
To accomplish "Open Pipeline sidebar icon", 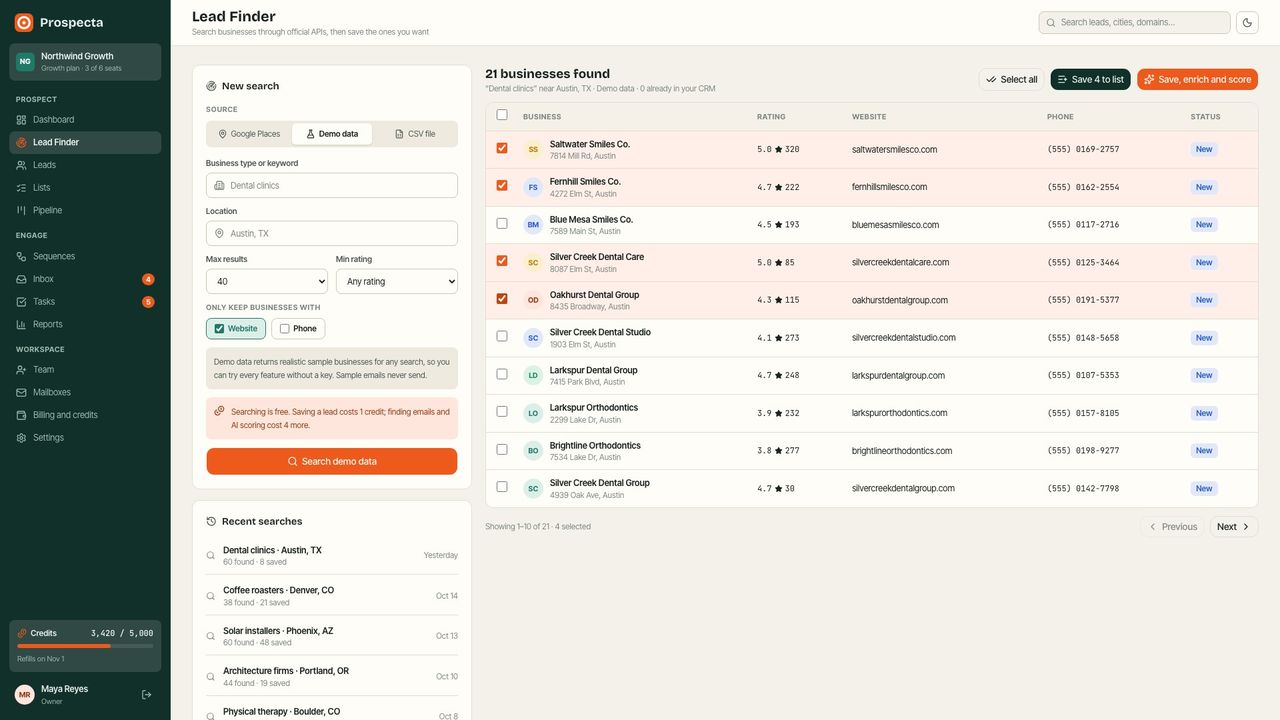I will (x=22, y=210).
